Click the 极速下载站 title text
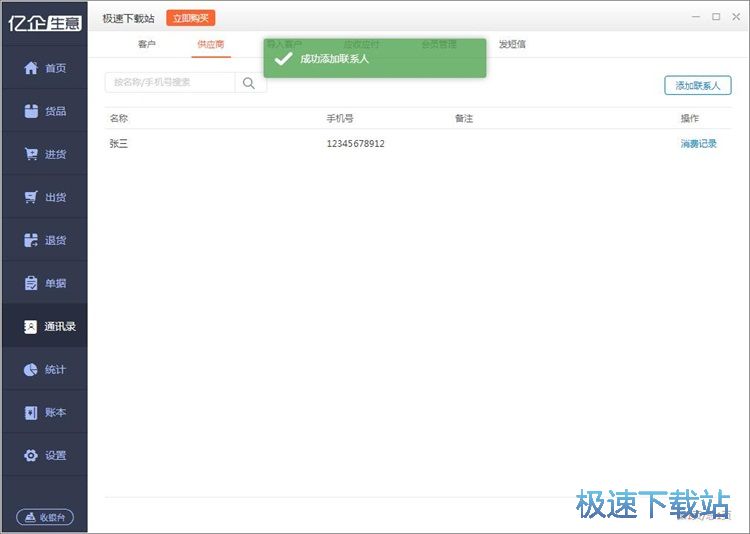The width and height of the screenshot is (750, 534). point(128,19)
